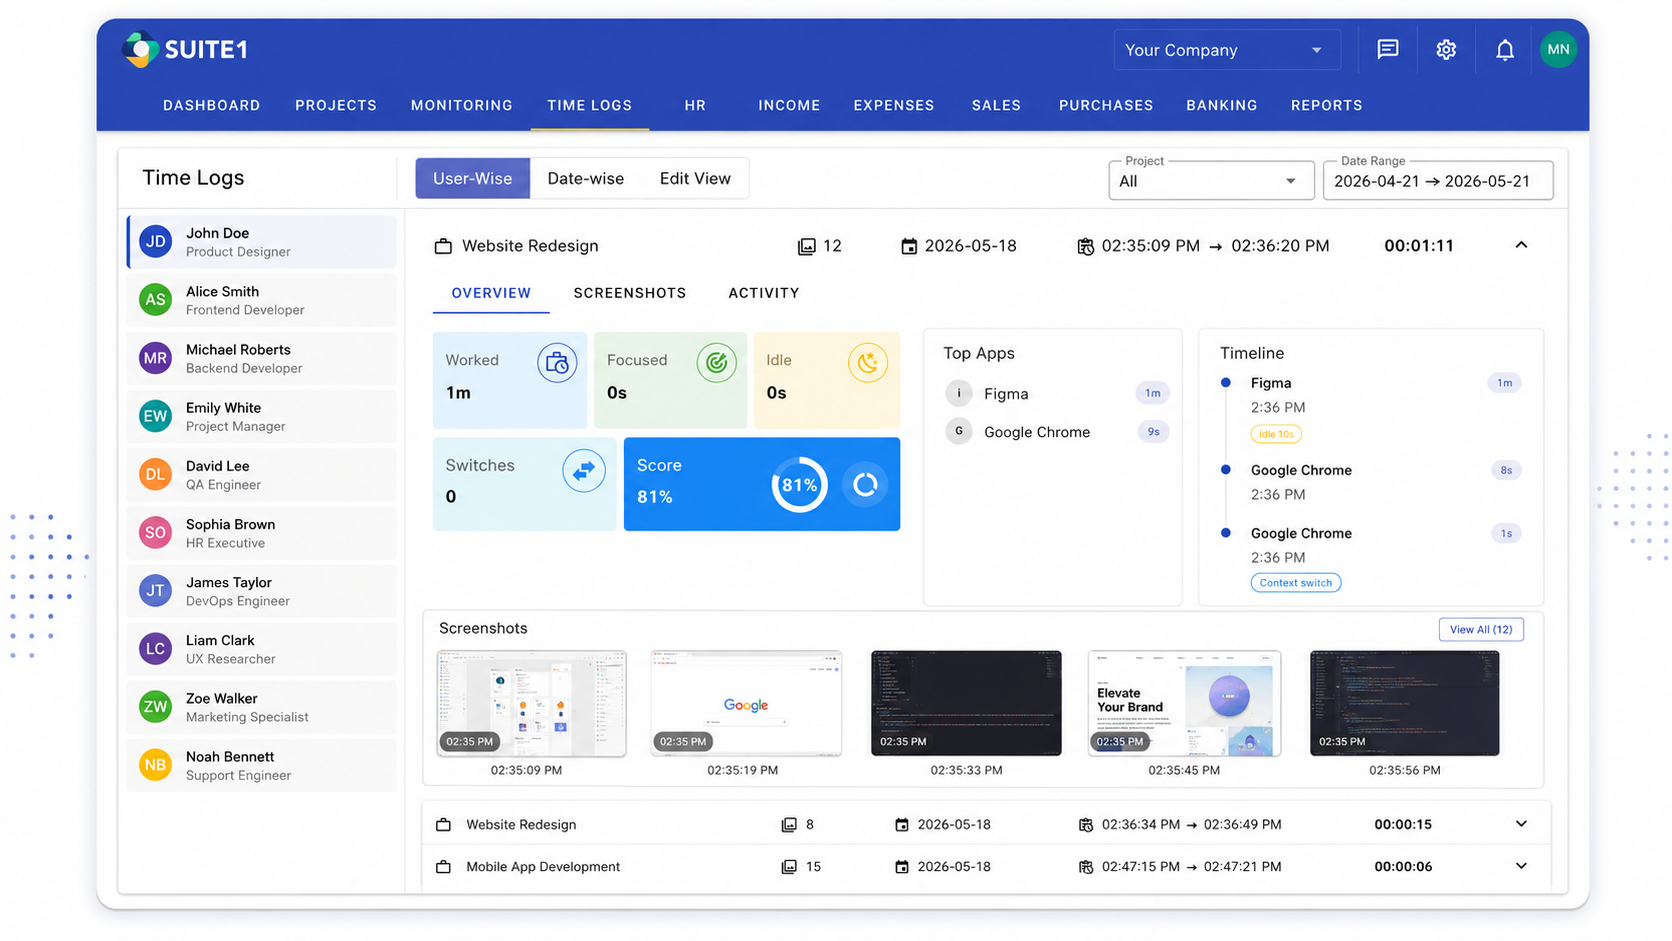Open the MN user avatar menu
The height and width of the screenshot is (941, 1672).
[1558, 49]
